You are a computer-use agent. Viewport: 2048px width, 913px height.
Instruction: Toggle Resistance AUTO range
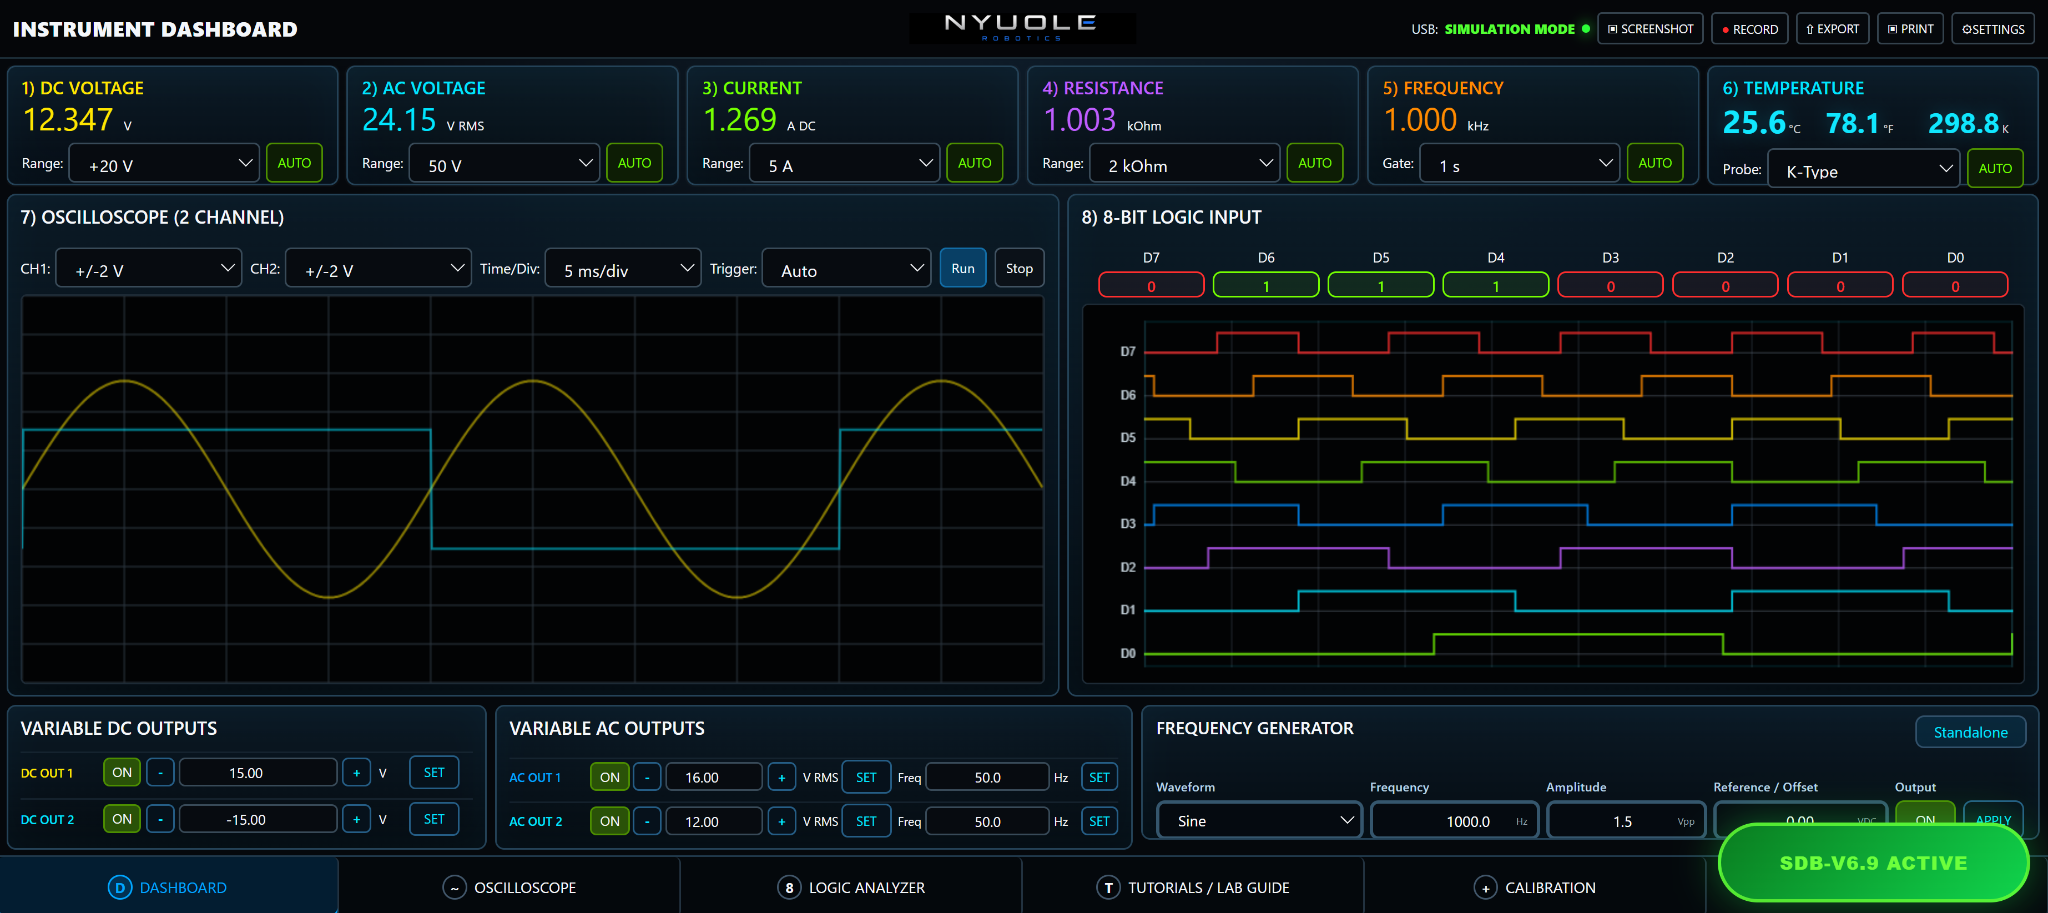[1315, 163]
